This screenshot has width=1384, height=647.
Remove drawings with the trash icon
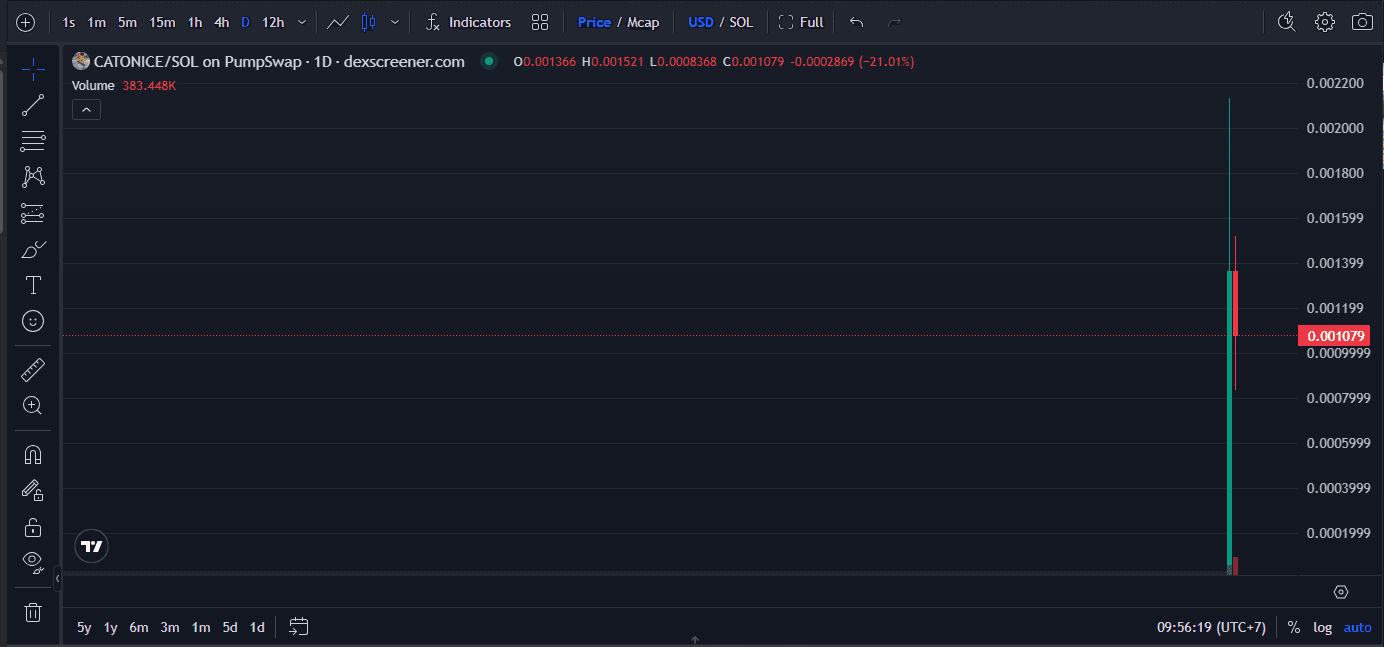click(x=33, y=612)
